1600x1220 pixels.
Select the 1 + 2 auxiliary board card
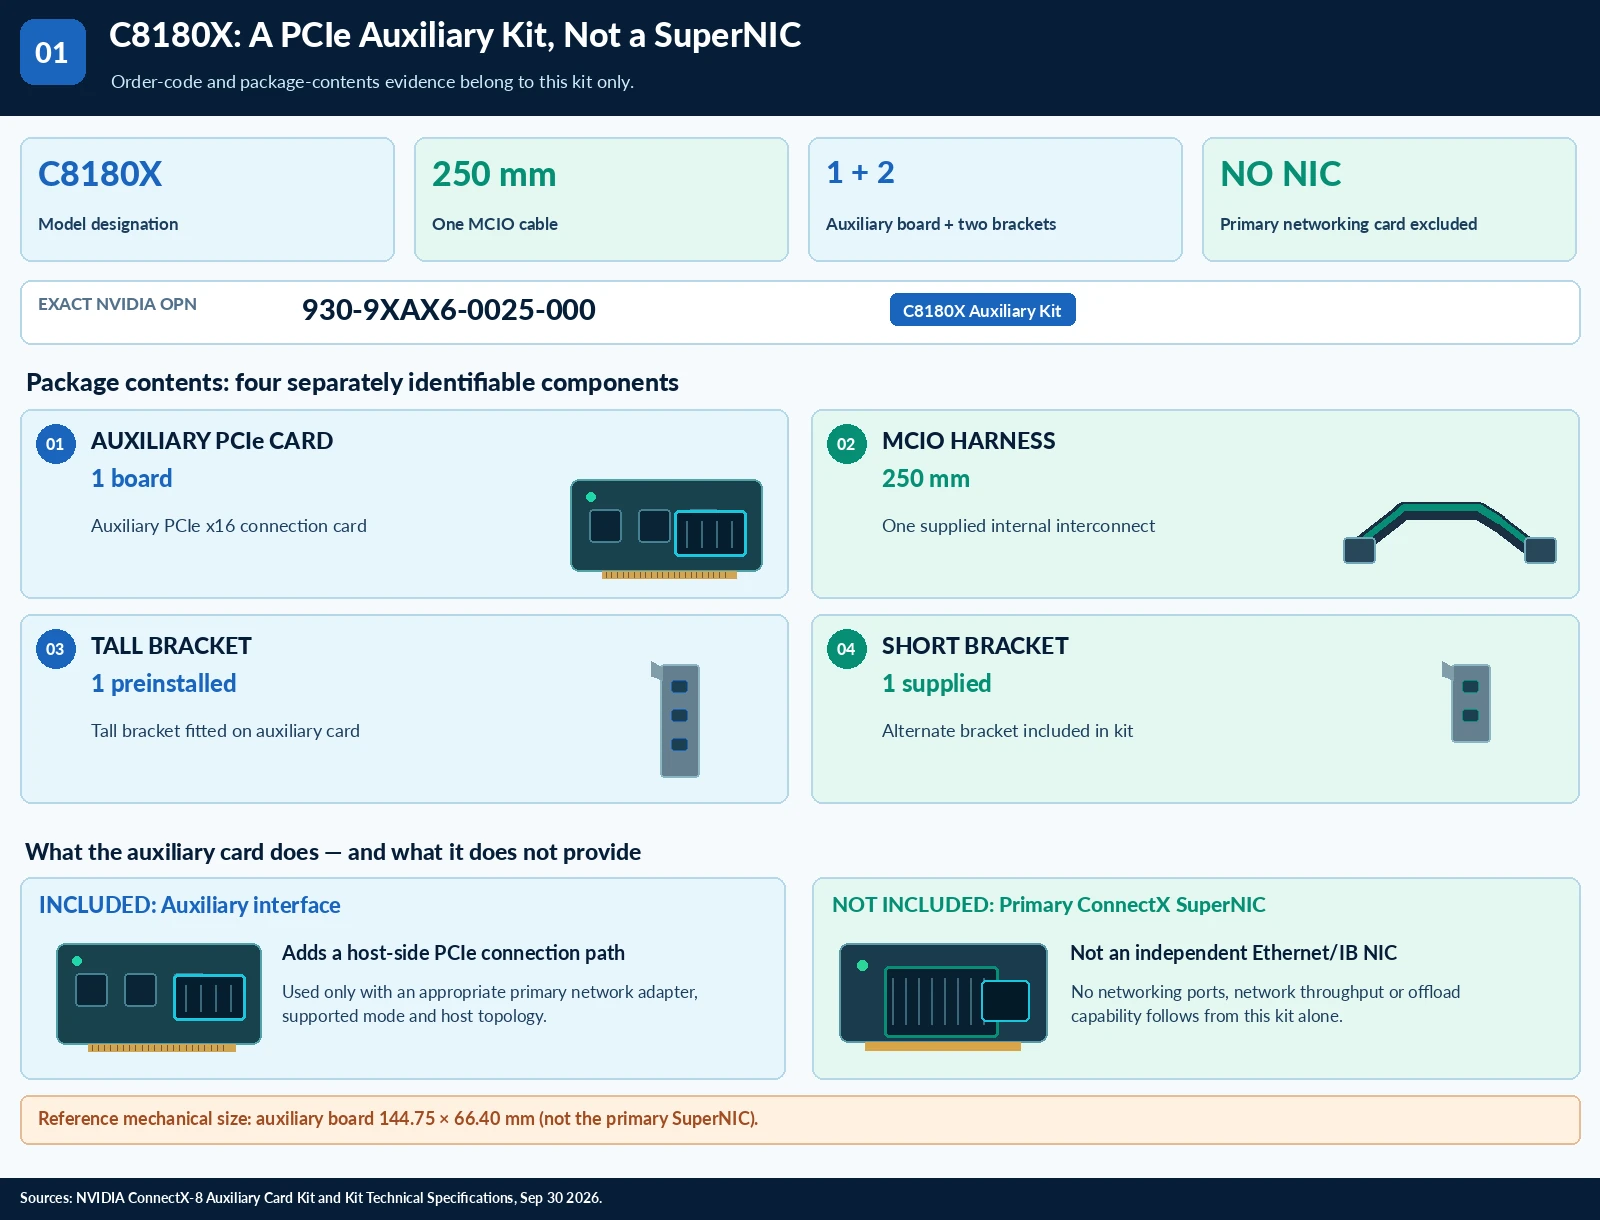(995, 199)
